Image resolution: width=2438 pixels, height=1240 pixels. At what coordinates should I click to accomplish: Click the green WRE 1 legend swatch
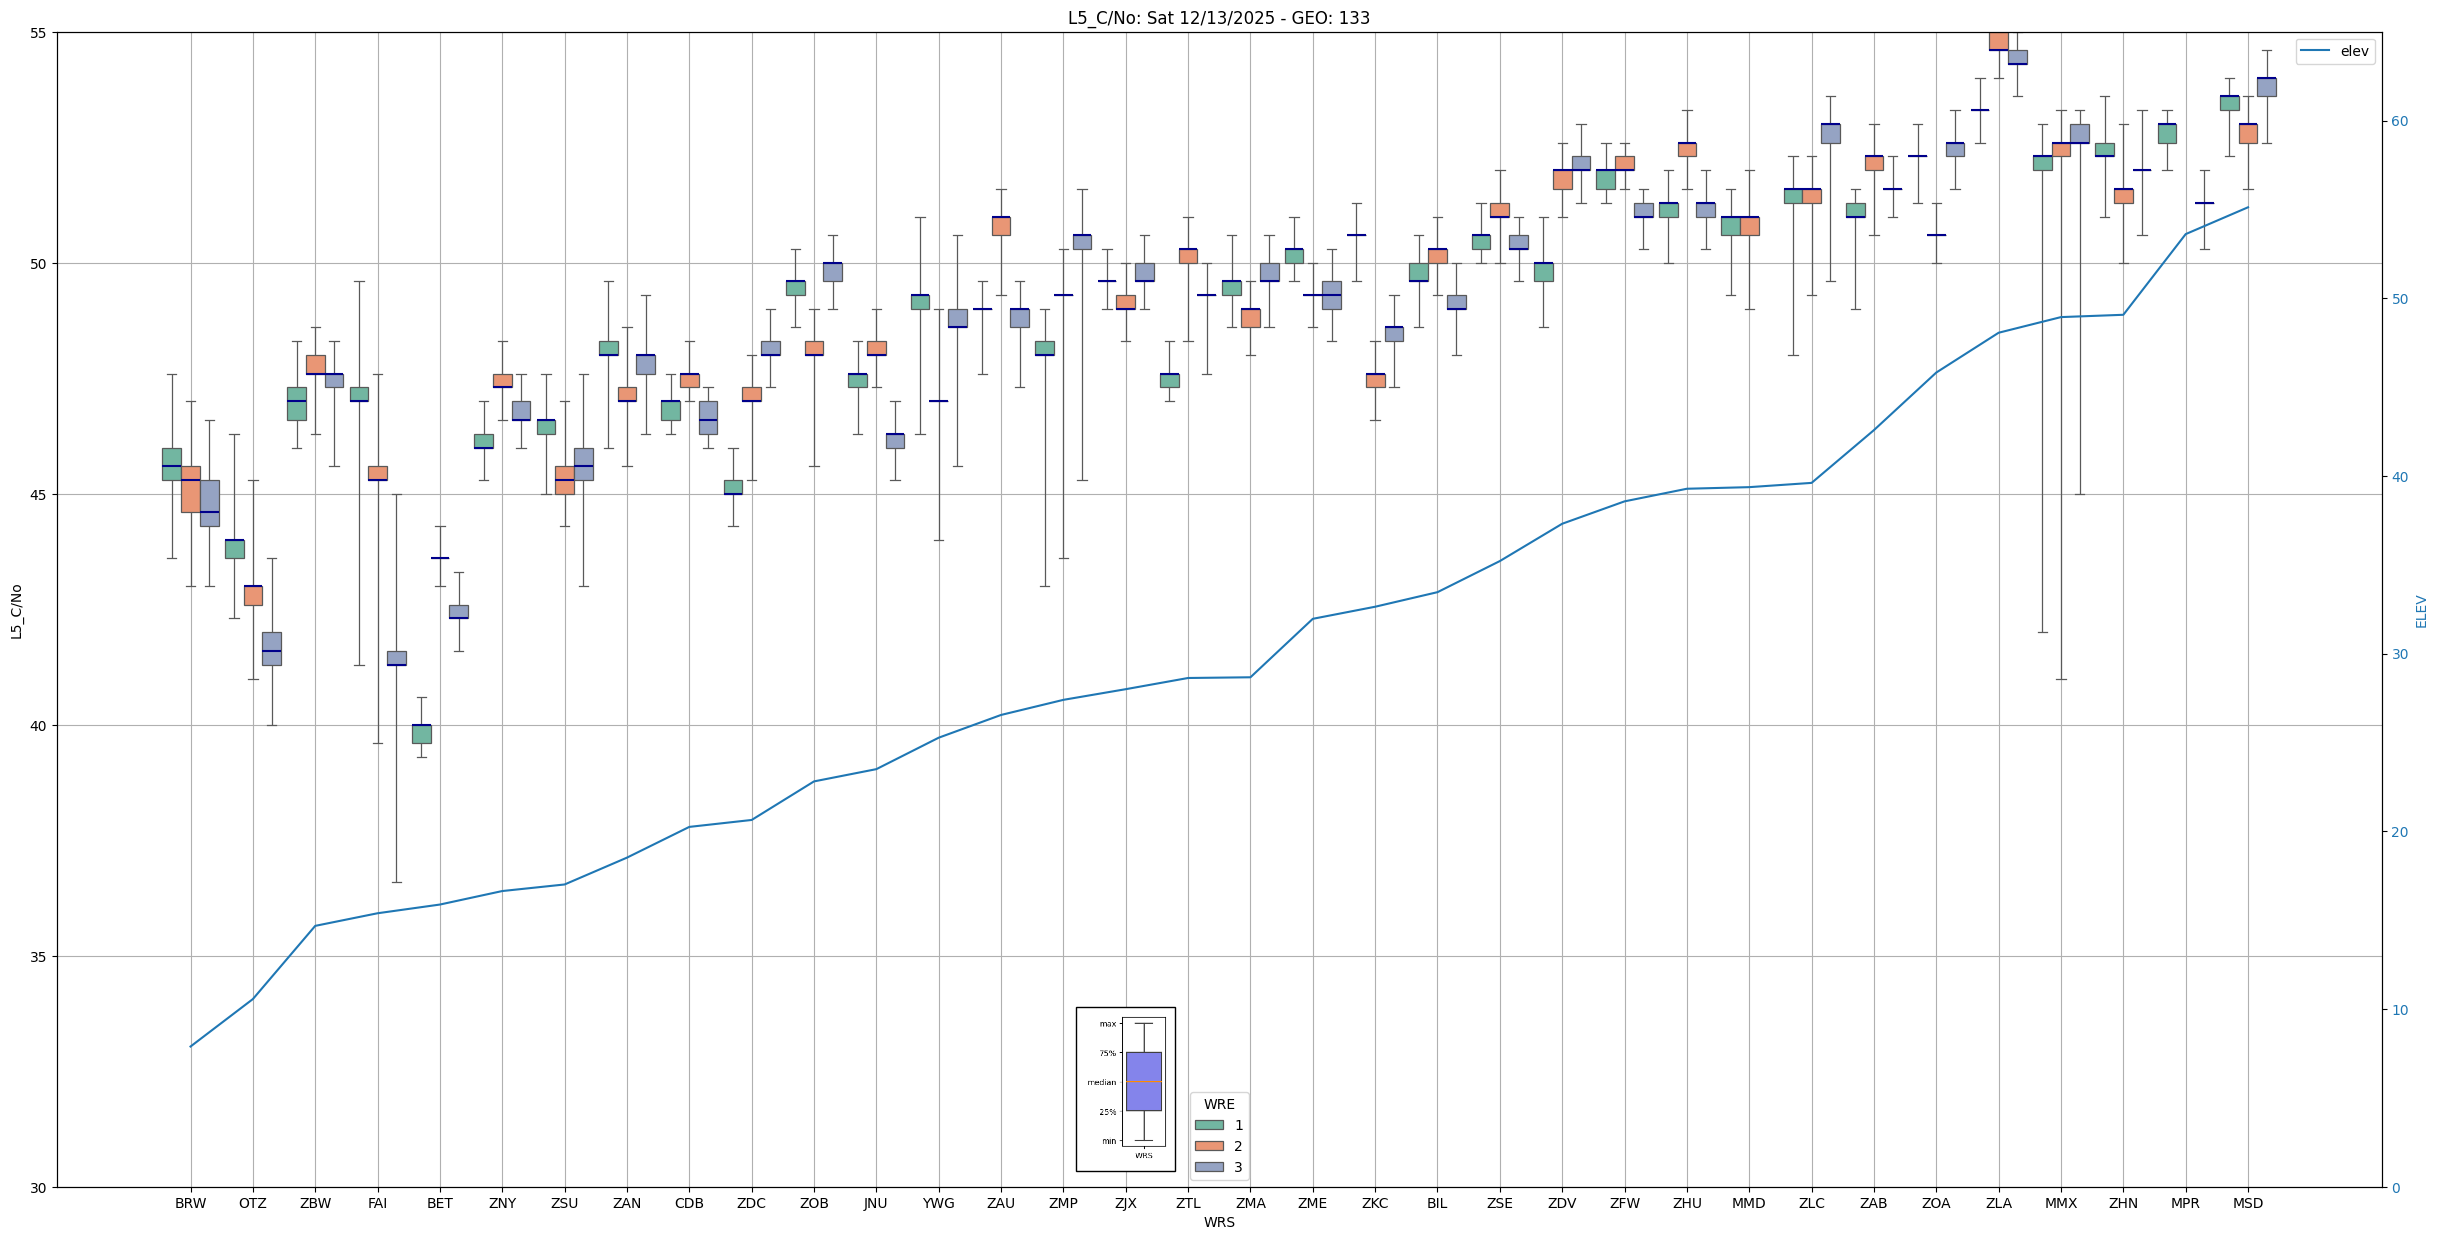click(1208, 1125)
